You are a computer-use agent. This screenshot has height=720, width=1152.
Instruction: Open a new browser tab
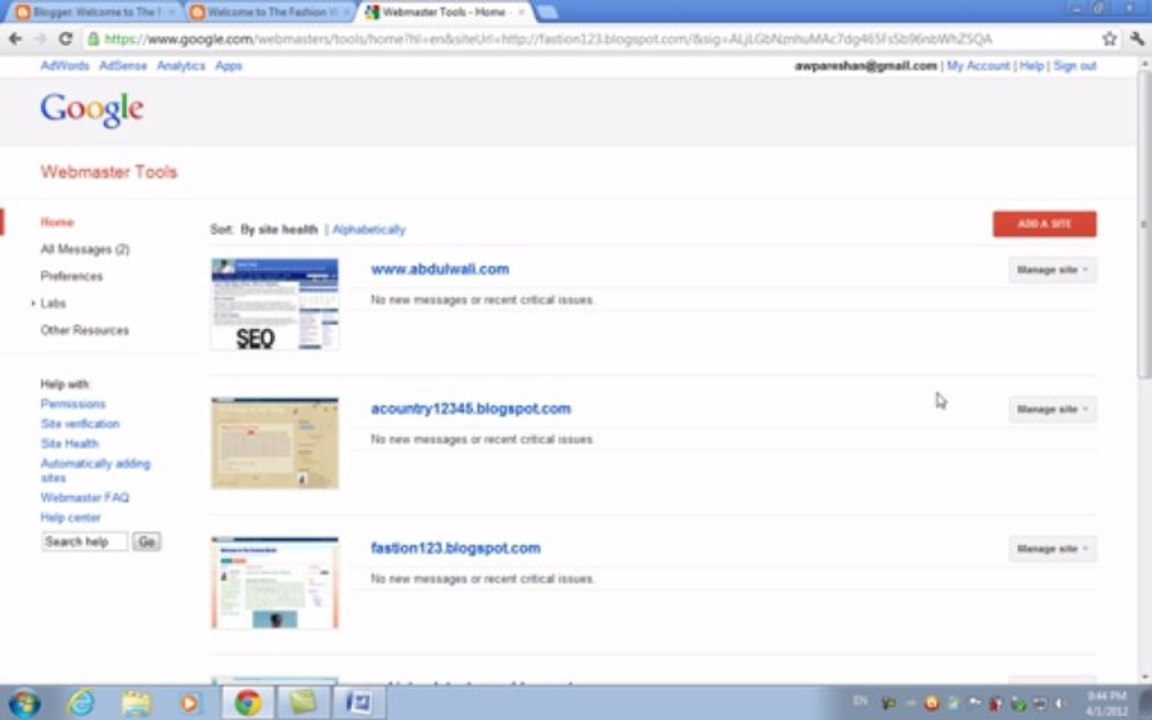tap(546, 12)
